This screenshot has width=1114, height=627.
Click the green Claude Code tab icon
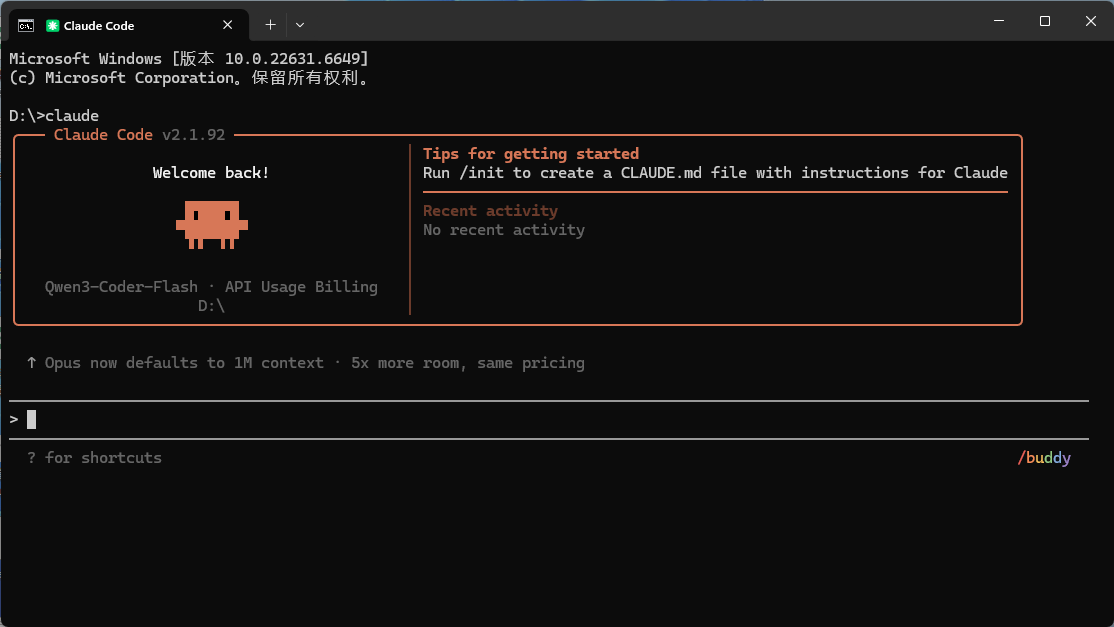coord(53,26)
